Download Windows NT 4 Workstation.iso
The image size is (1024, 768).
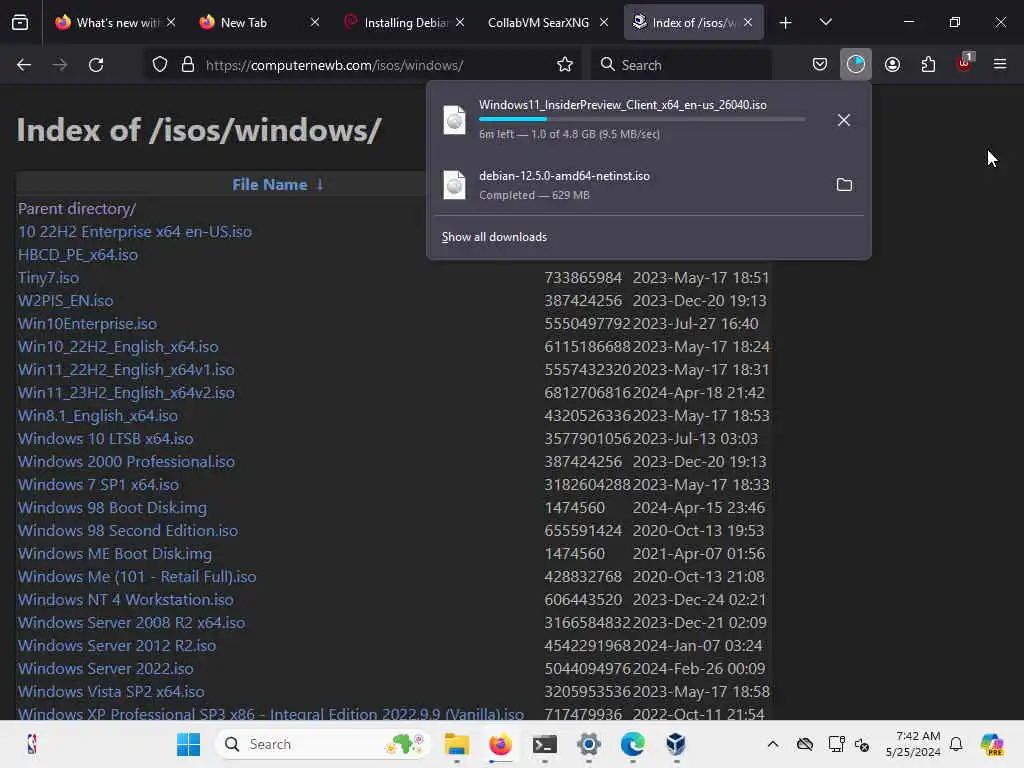pyautogui.click(x=126, y=600)
